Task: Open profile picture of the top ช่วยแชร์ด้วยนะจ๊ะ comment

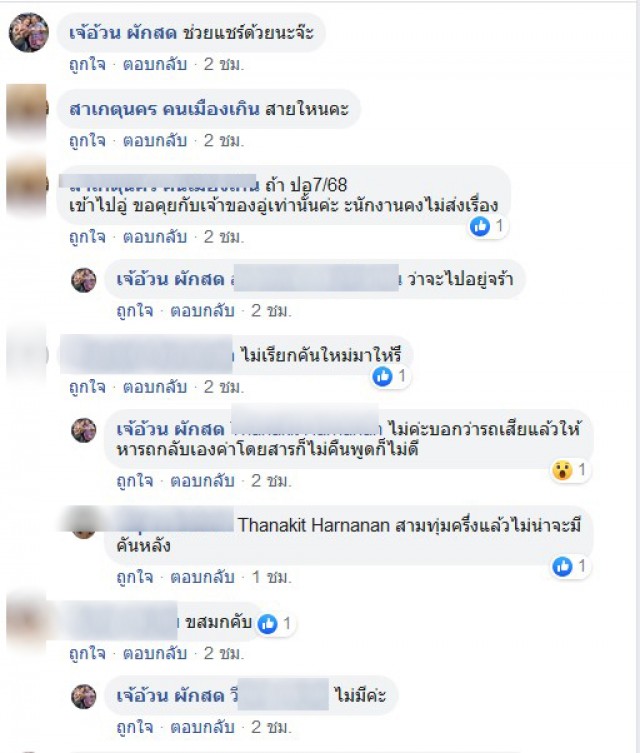Action: click(x=29, y=33)
